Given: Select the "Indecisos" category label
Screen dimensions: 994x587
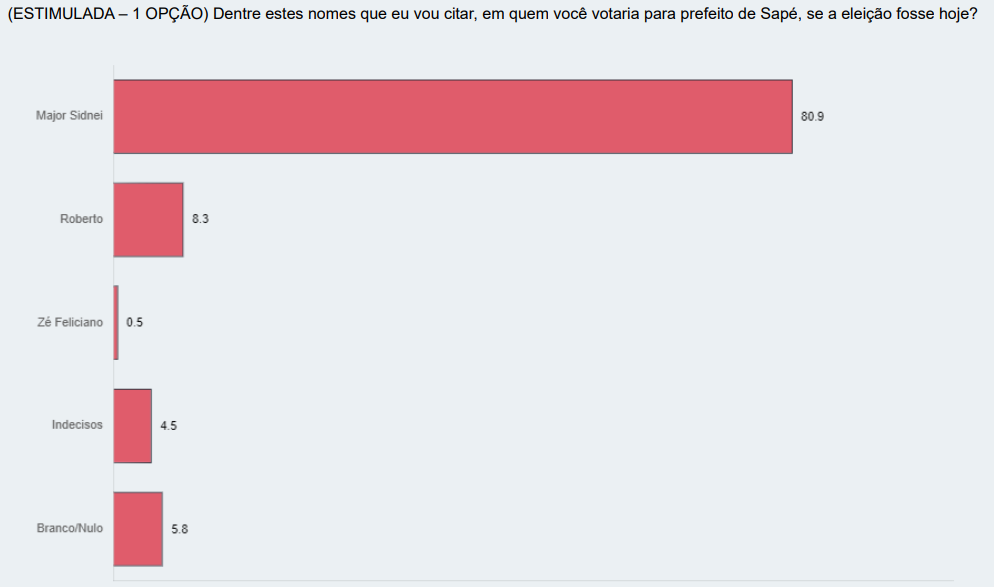Looking at the screenshot, I should pos(77,425).
